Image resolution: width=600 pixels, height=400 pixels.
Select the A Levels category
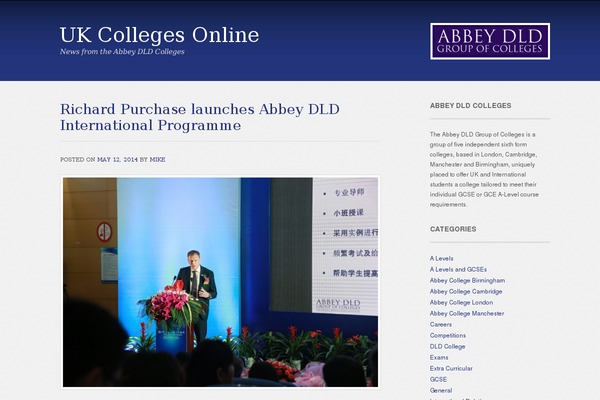pyautogui.click(x=441, y=258)
